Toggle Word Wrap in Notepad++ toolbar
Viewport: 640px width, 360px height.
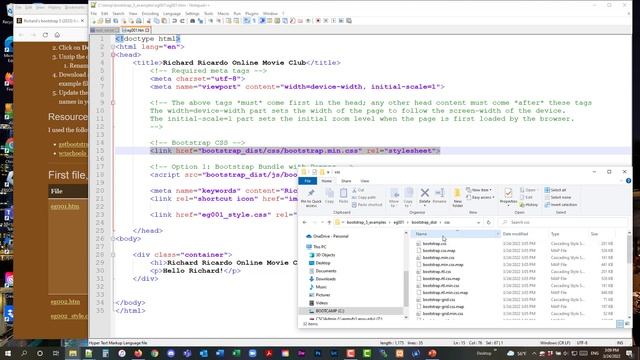point(246,21)
